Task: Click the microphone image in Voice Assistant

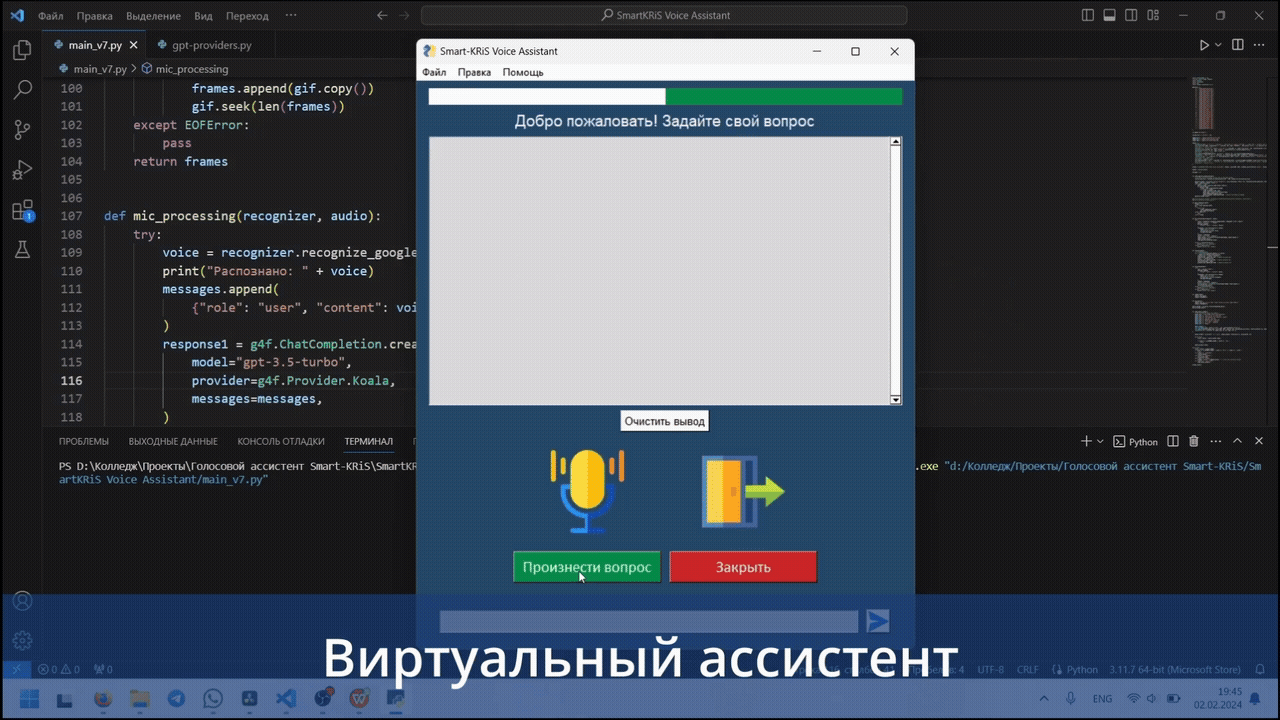Action: [x=587, y=491]
